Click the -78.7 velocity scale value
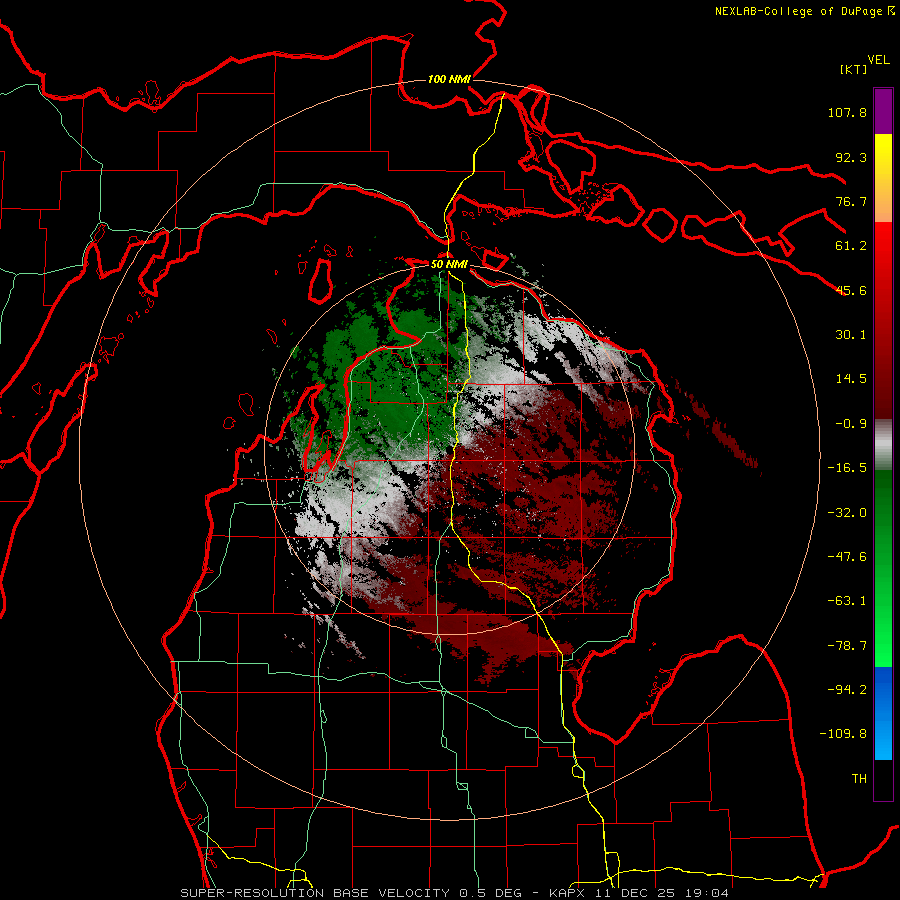This screenshot has width=900, height=900. coord(847,646)
